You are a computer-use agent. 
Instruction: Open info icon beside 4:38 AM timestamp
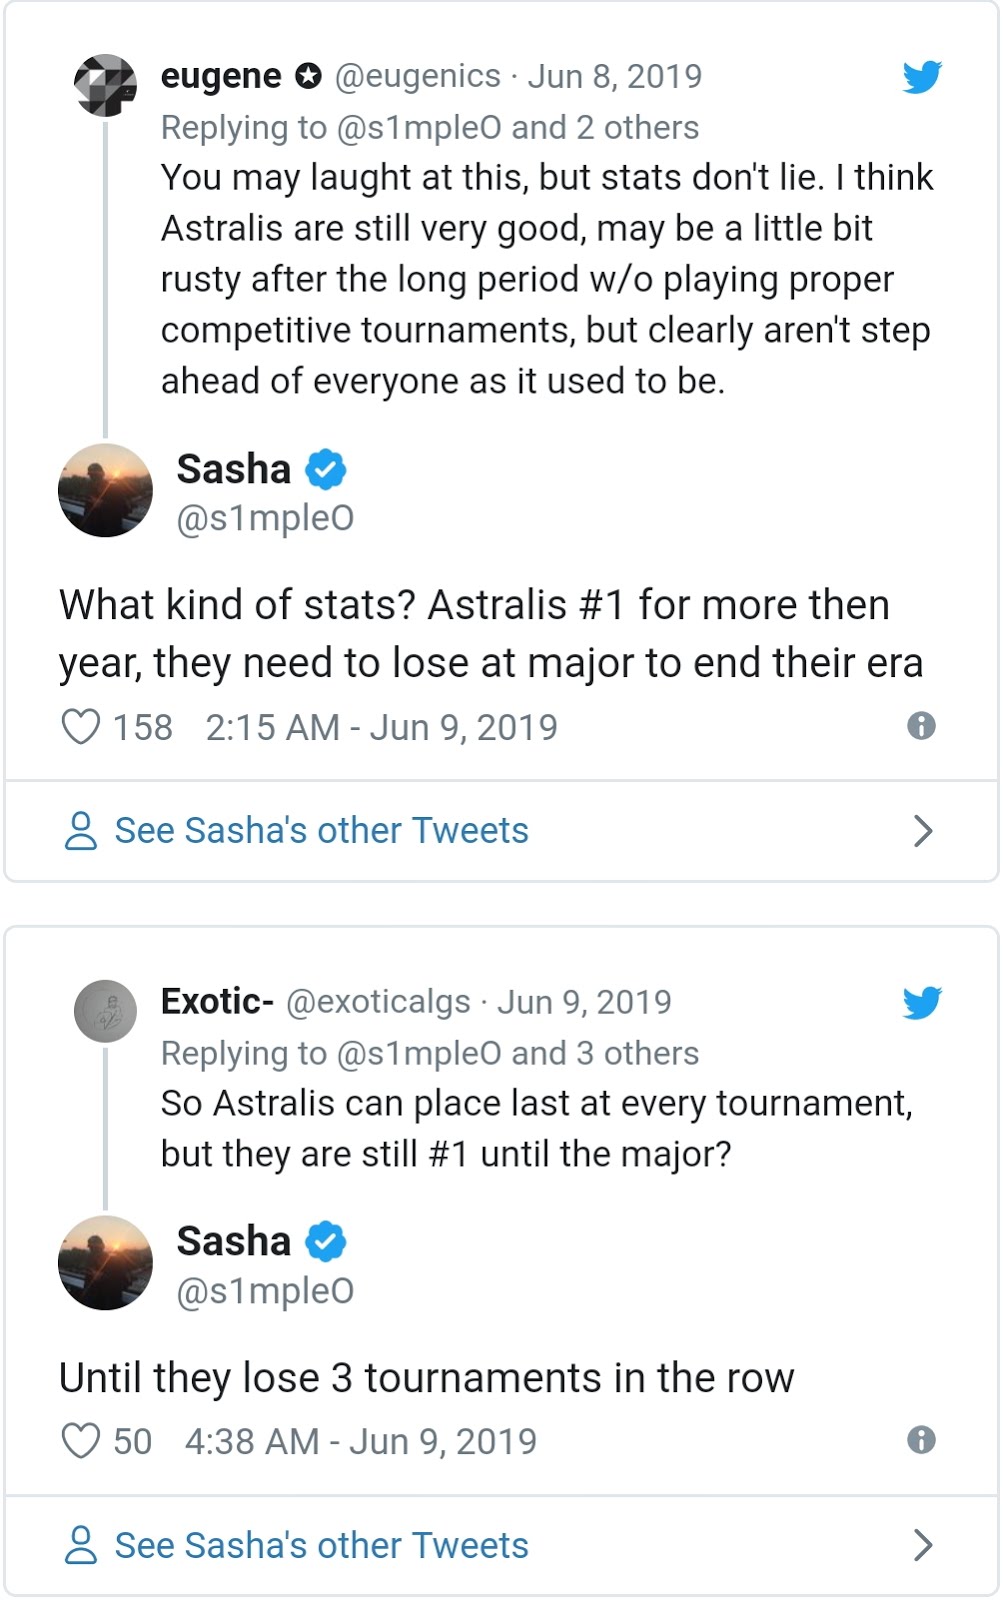(x=921, y=1440)
